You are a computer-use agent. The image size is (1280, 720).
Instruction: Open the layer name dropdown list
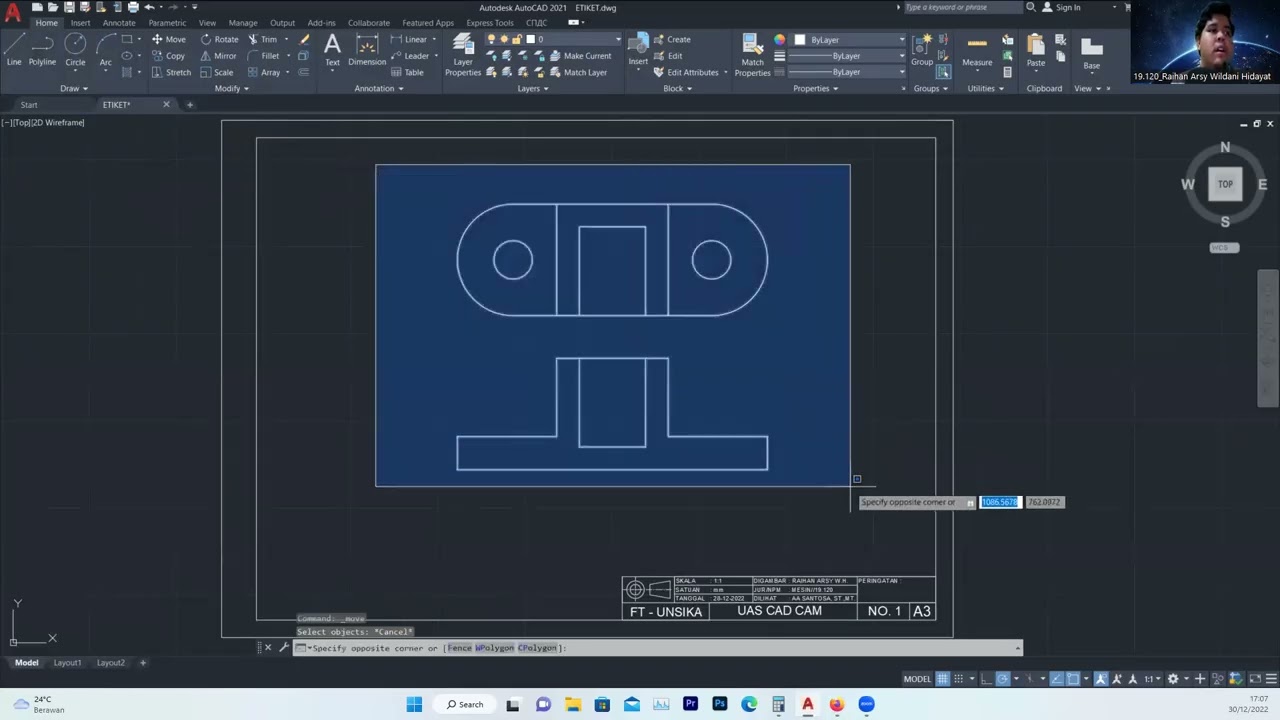click(617, 39)
